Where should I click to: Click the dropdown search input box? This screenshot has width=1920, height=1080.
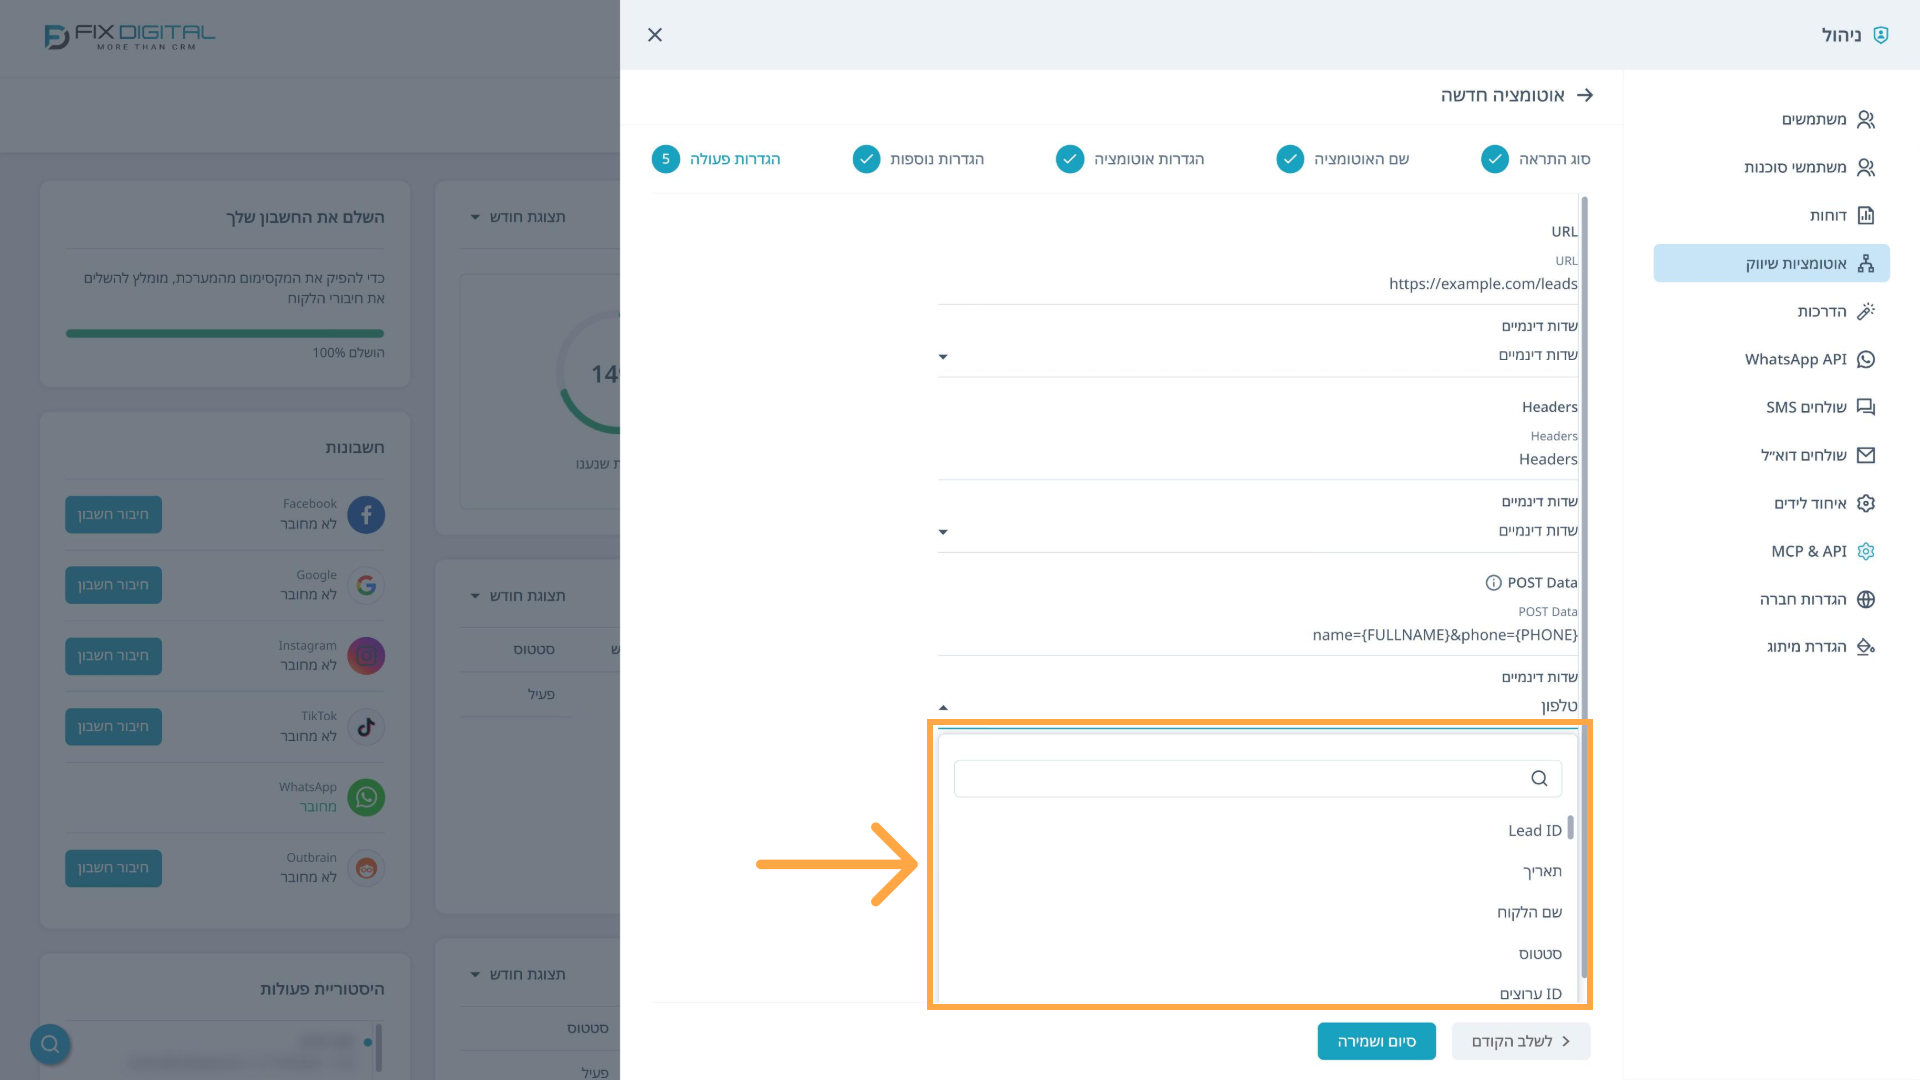(1257, 778)
